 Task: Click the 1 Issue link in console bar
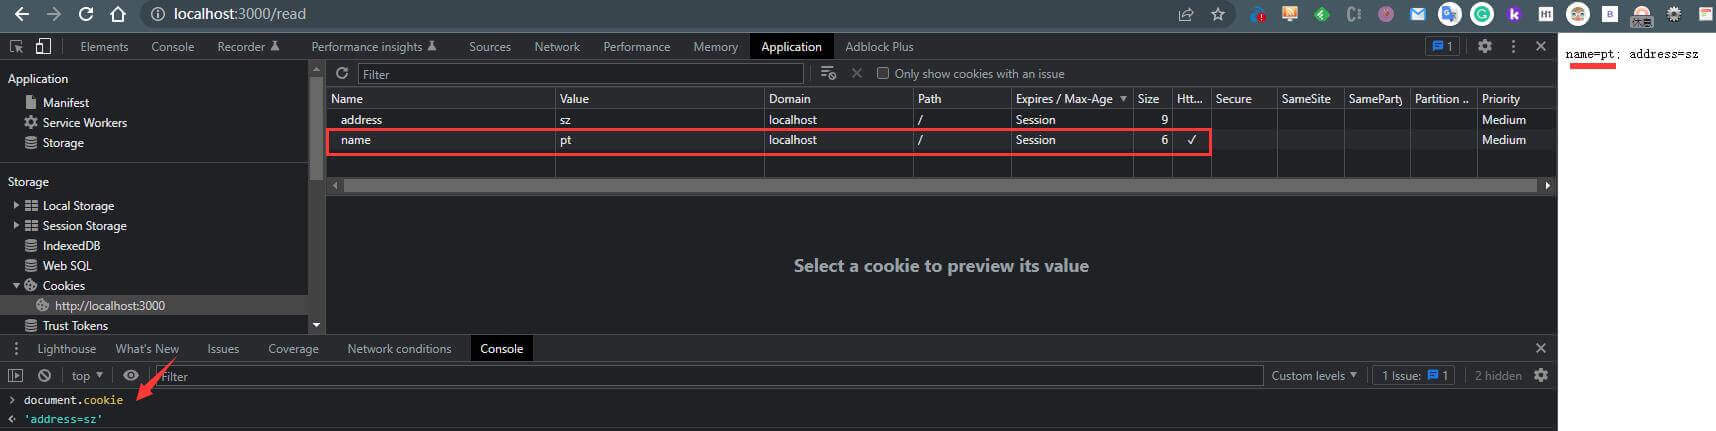coord(1415,375)
